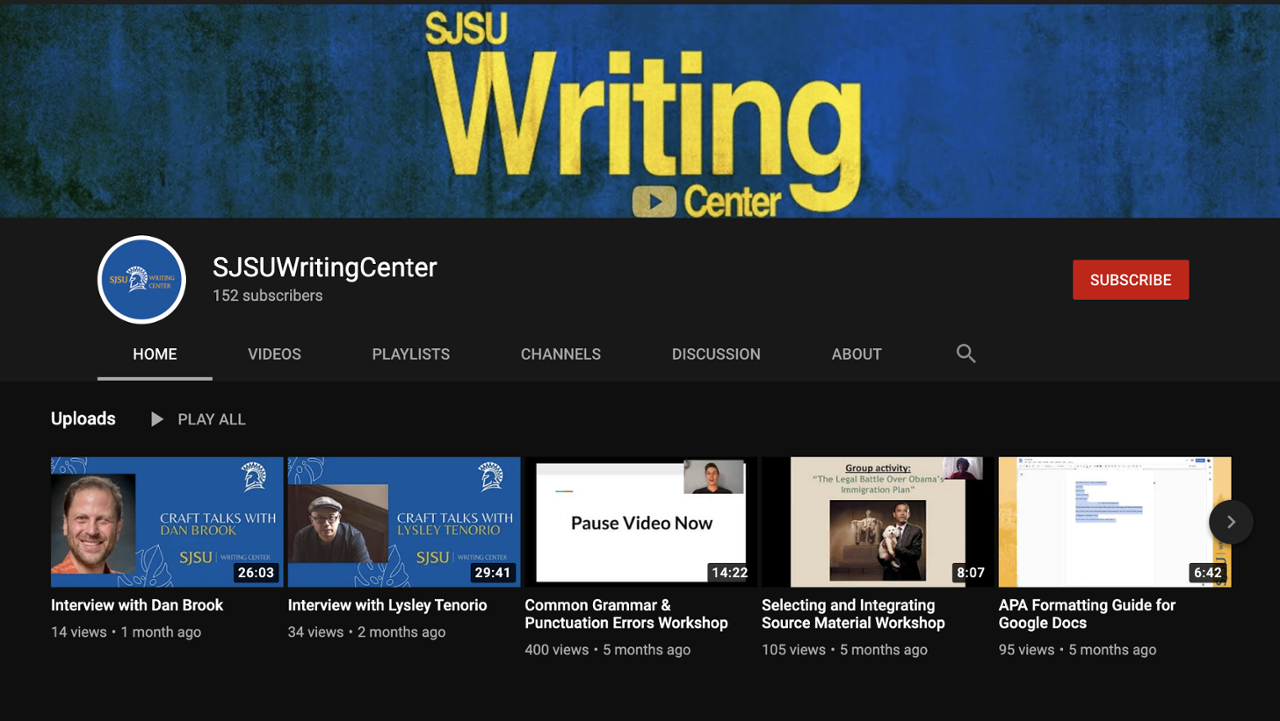This screenshot has width=1280, height=721.
Task: Select the Home tab
Action: [x=155, y=354]
